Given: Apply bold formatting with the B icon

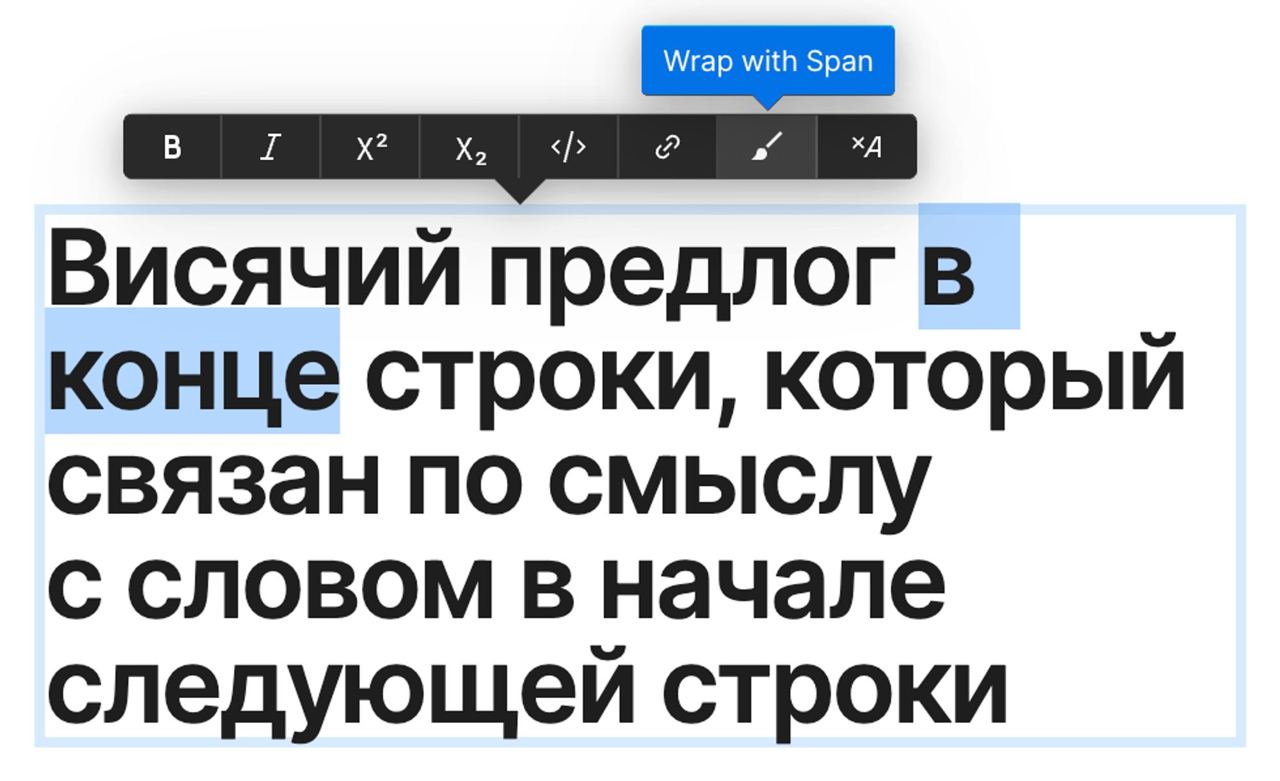Looking at the screenshot, I should click(x=172, y=147).
